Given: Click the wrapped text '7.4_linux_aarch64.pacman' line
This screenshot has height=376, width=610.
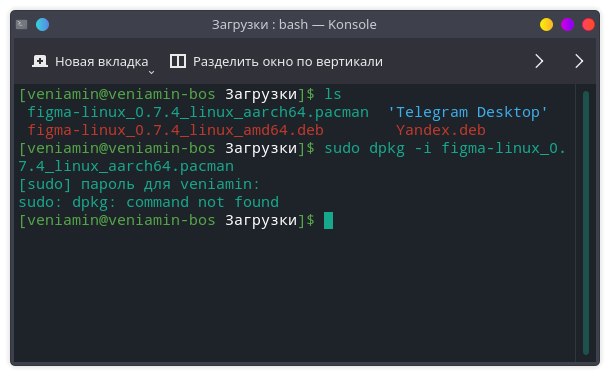Looking at the screenshot, I should [x=126, y=166].
